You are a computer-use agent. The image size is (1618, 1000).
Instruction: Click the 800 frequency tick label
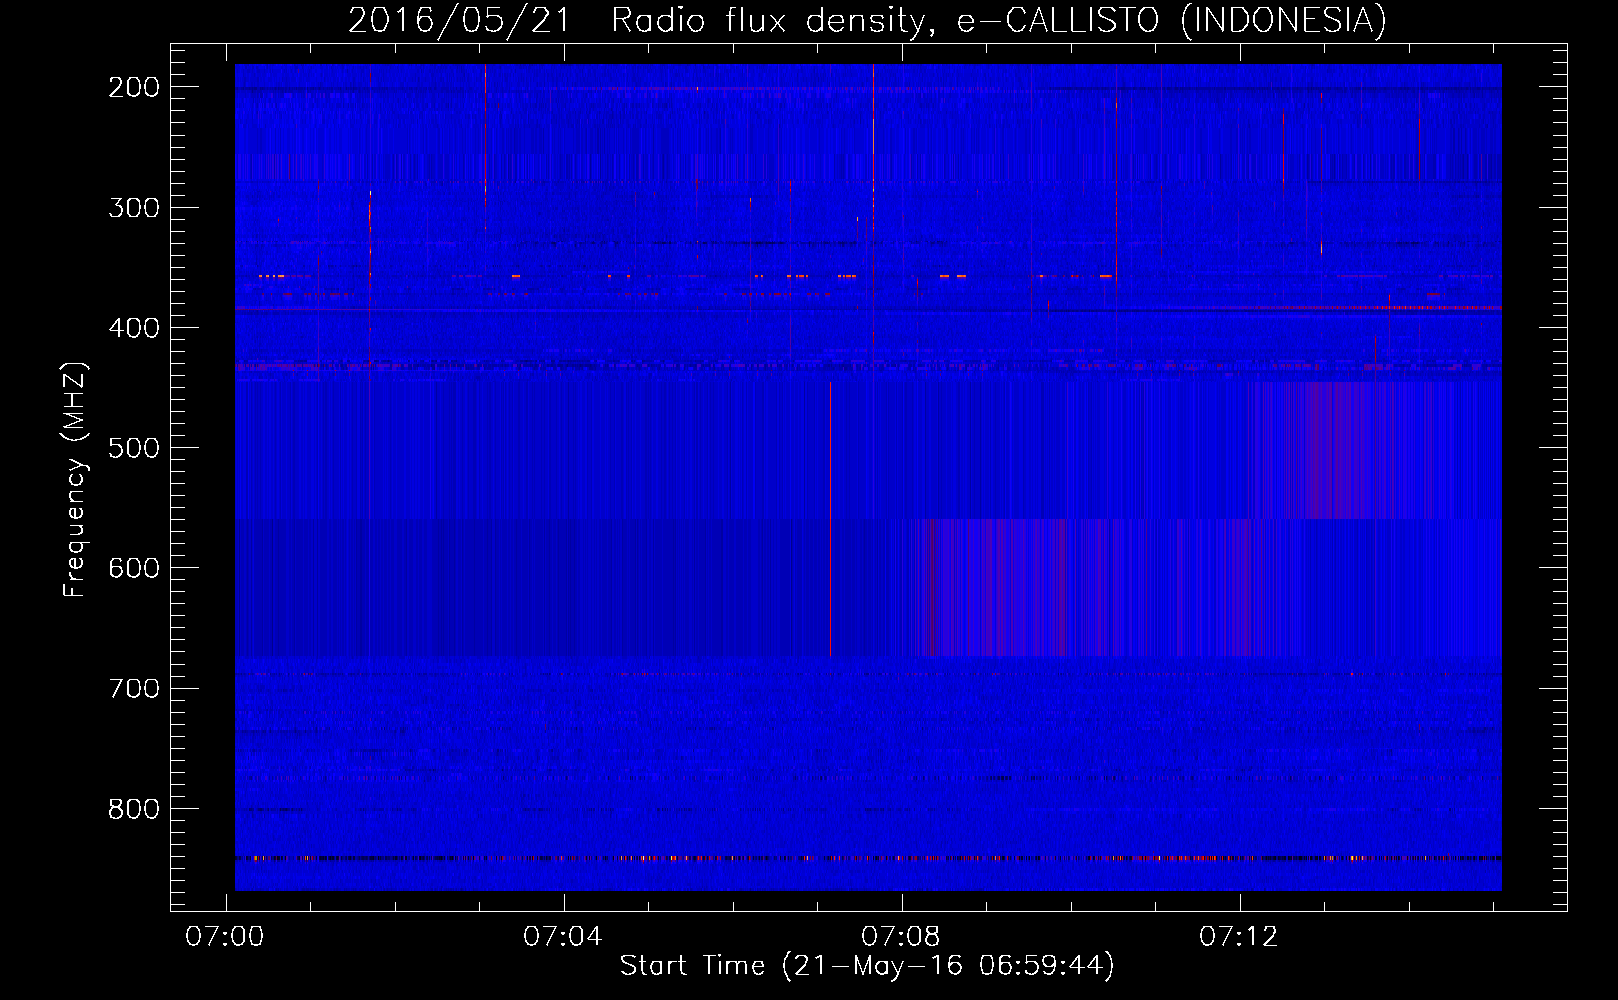point(133,808)
